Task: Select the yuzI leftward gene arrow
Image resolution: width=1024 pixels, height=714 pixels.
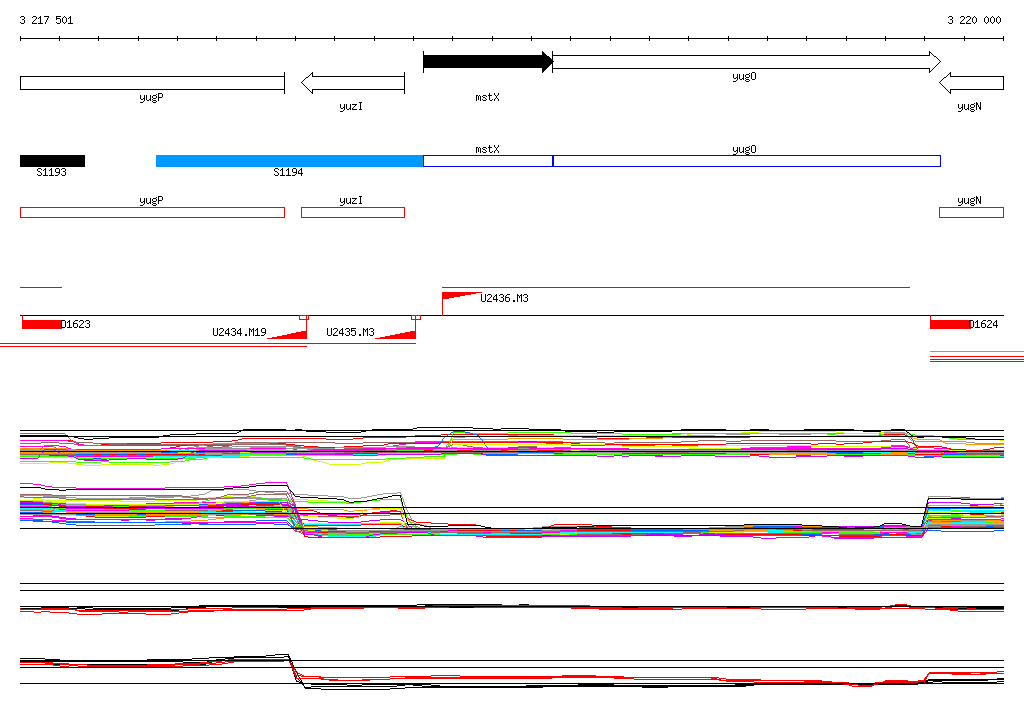Action: point(353,83)
